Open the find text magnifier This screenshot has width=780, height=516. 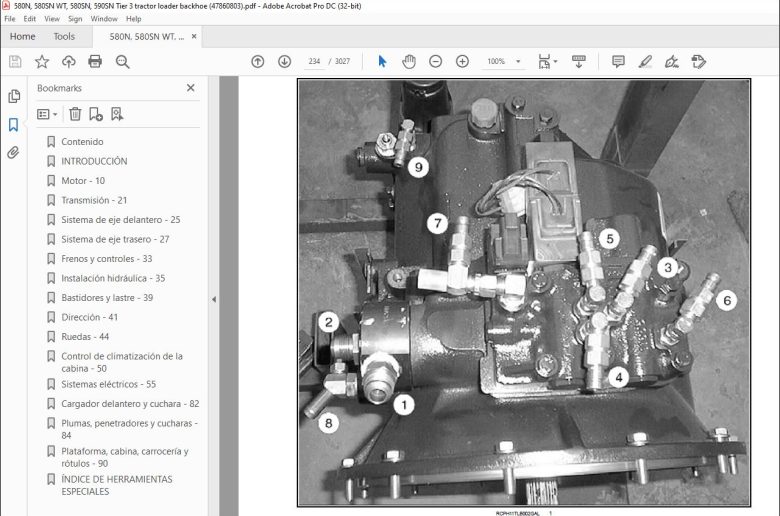pyautogui.click(x=122, y=62)
